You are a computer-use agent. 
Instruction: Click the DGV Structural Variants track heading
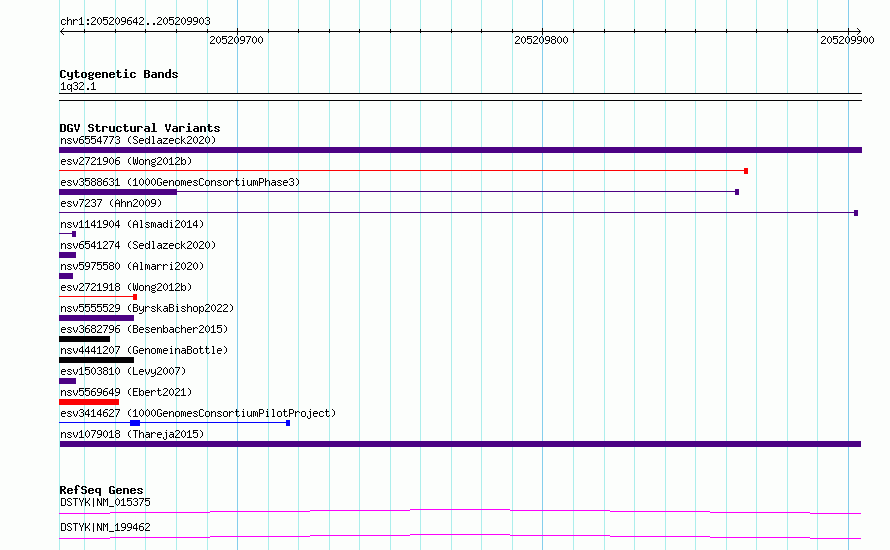click(140, 128)
